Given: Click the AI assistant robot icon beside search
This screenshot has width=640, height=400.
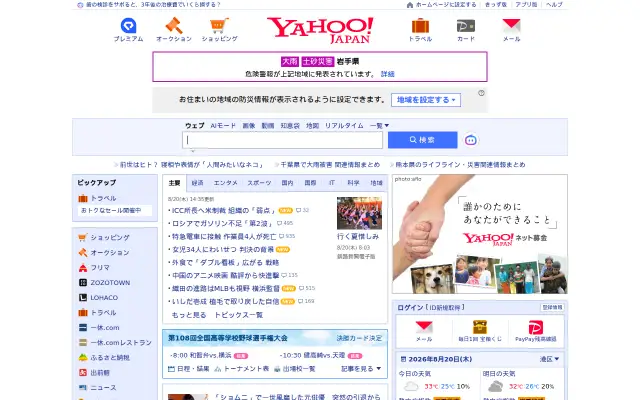Looking at the screenshot, I should [471, 140].
